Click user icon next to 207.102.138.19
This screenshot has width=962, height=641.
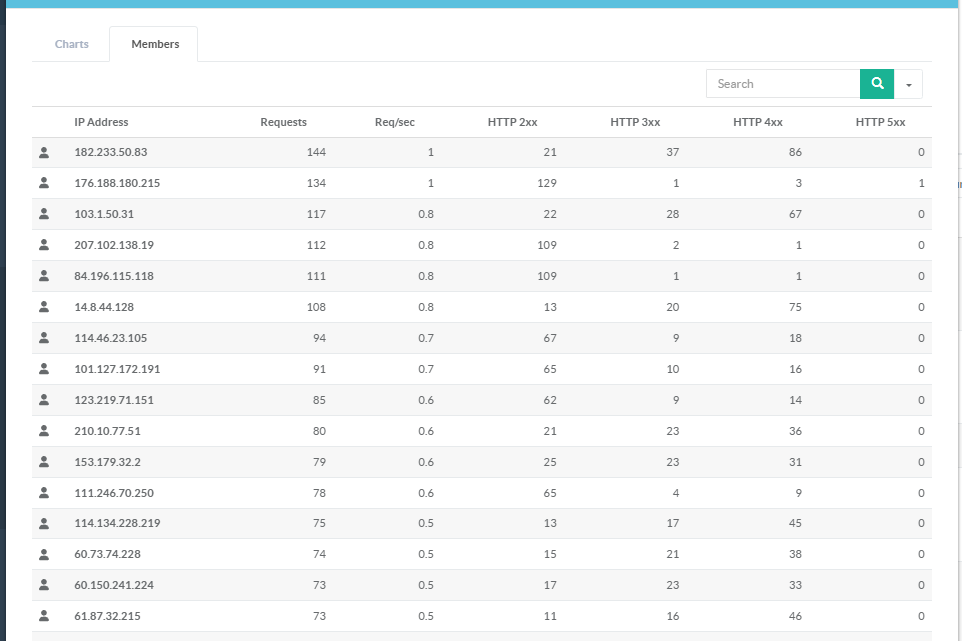pyautogui.click(x=44, y=246)
